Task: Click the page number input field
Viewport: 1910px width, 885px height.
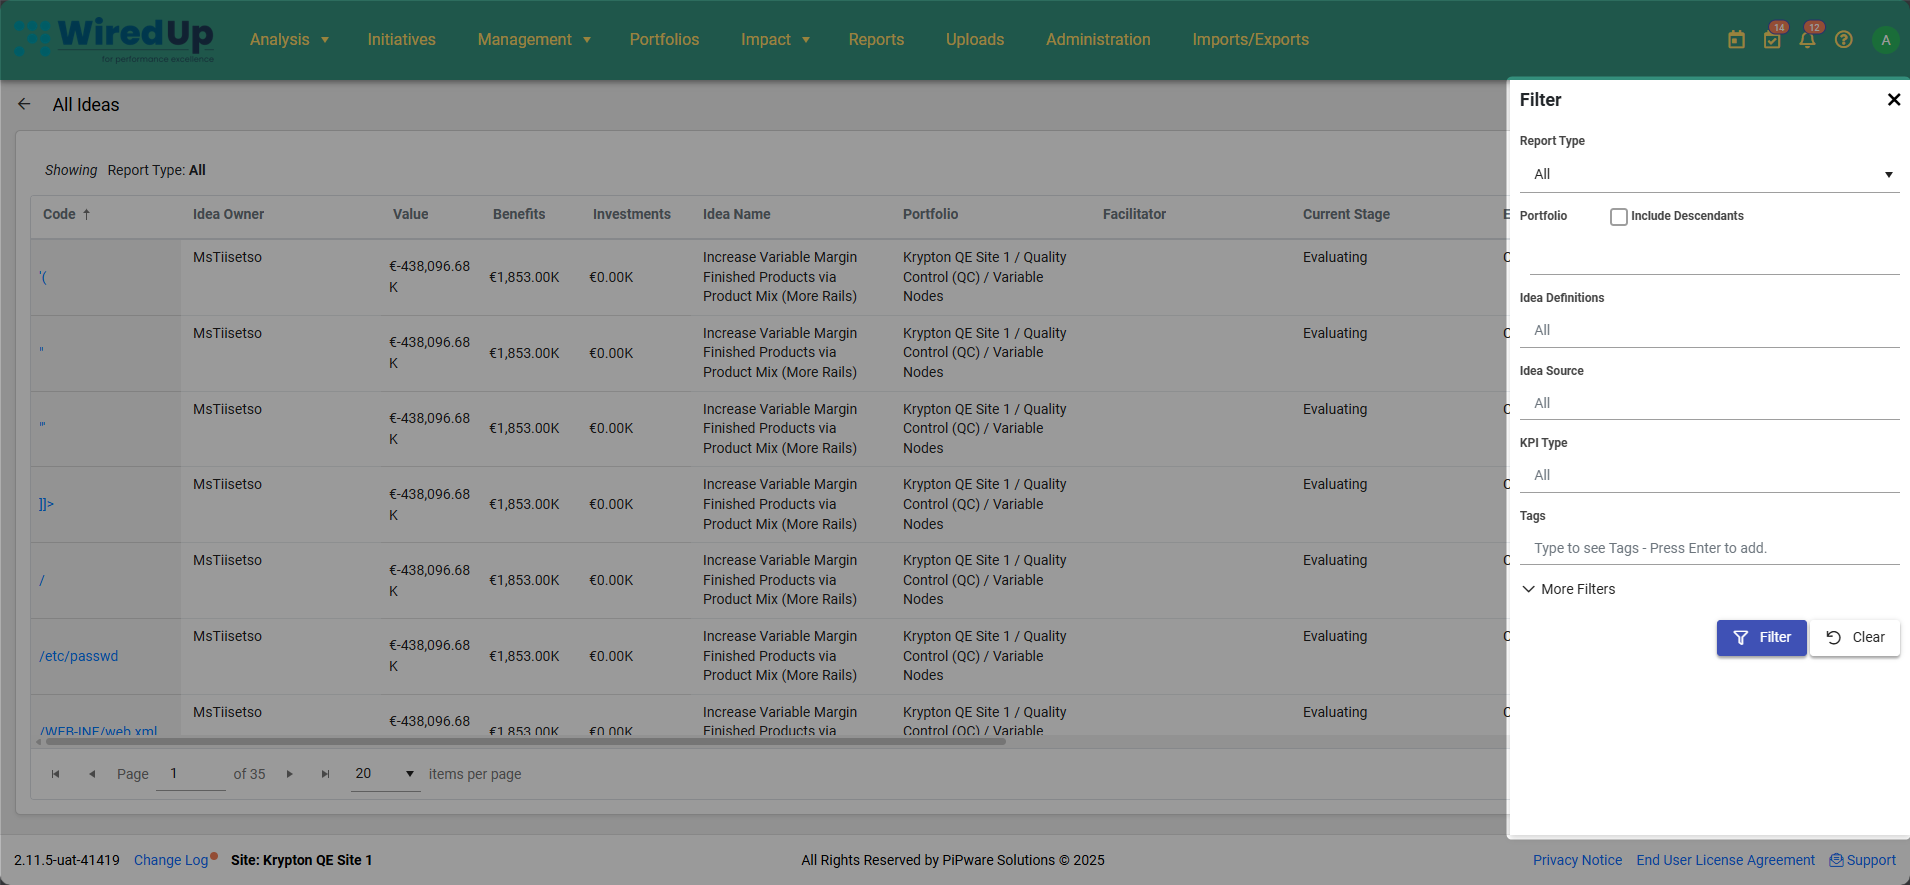Action: [x=190, y=774]
